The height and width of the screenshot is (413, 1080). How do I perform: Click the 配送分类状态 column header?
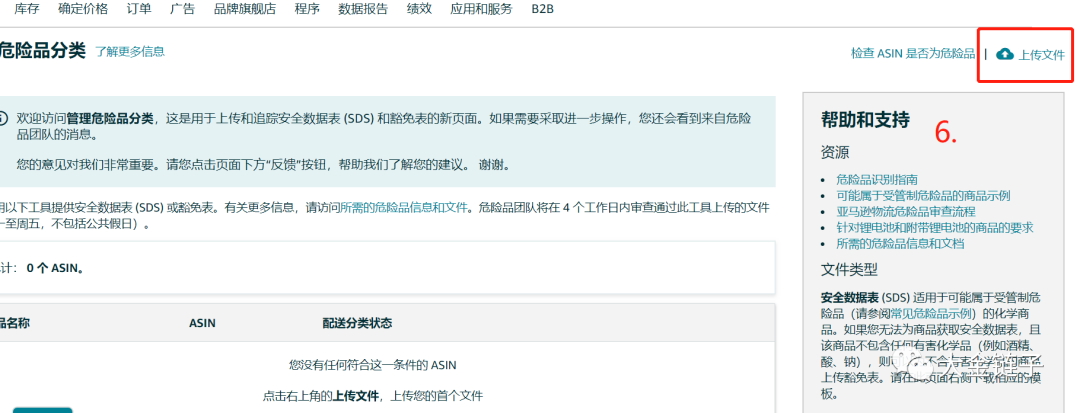point(357,324)
